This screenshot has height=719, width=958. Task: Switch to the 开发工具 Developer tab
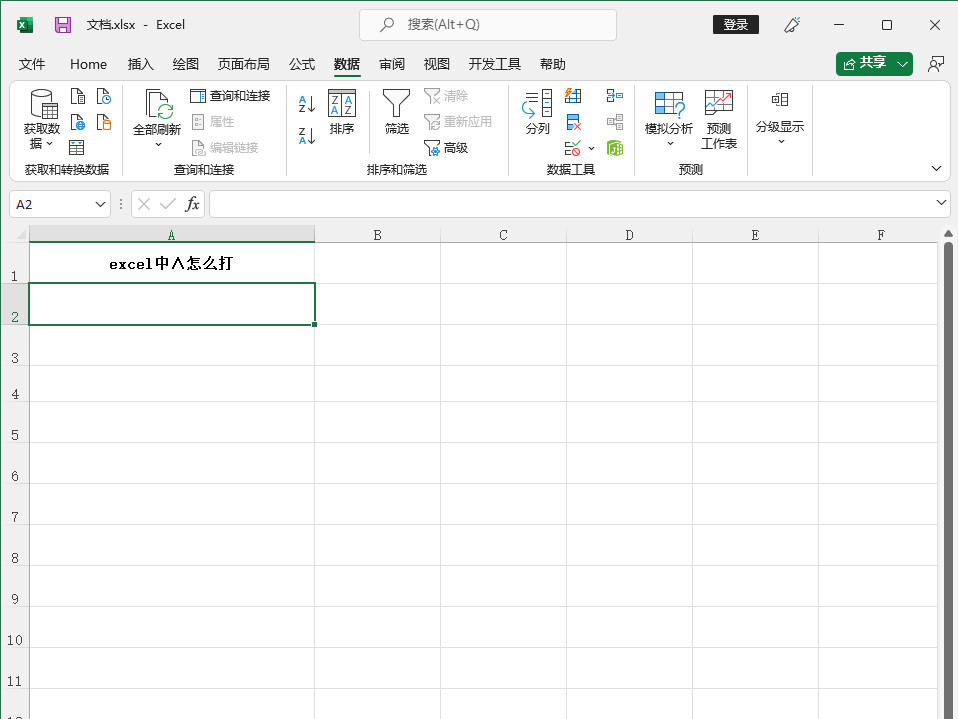pyautogui.click(x=494, y=64)
